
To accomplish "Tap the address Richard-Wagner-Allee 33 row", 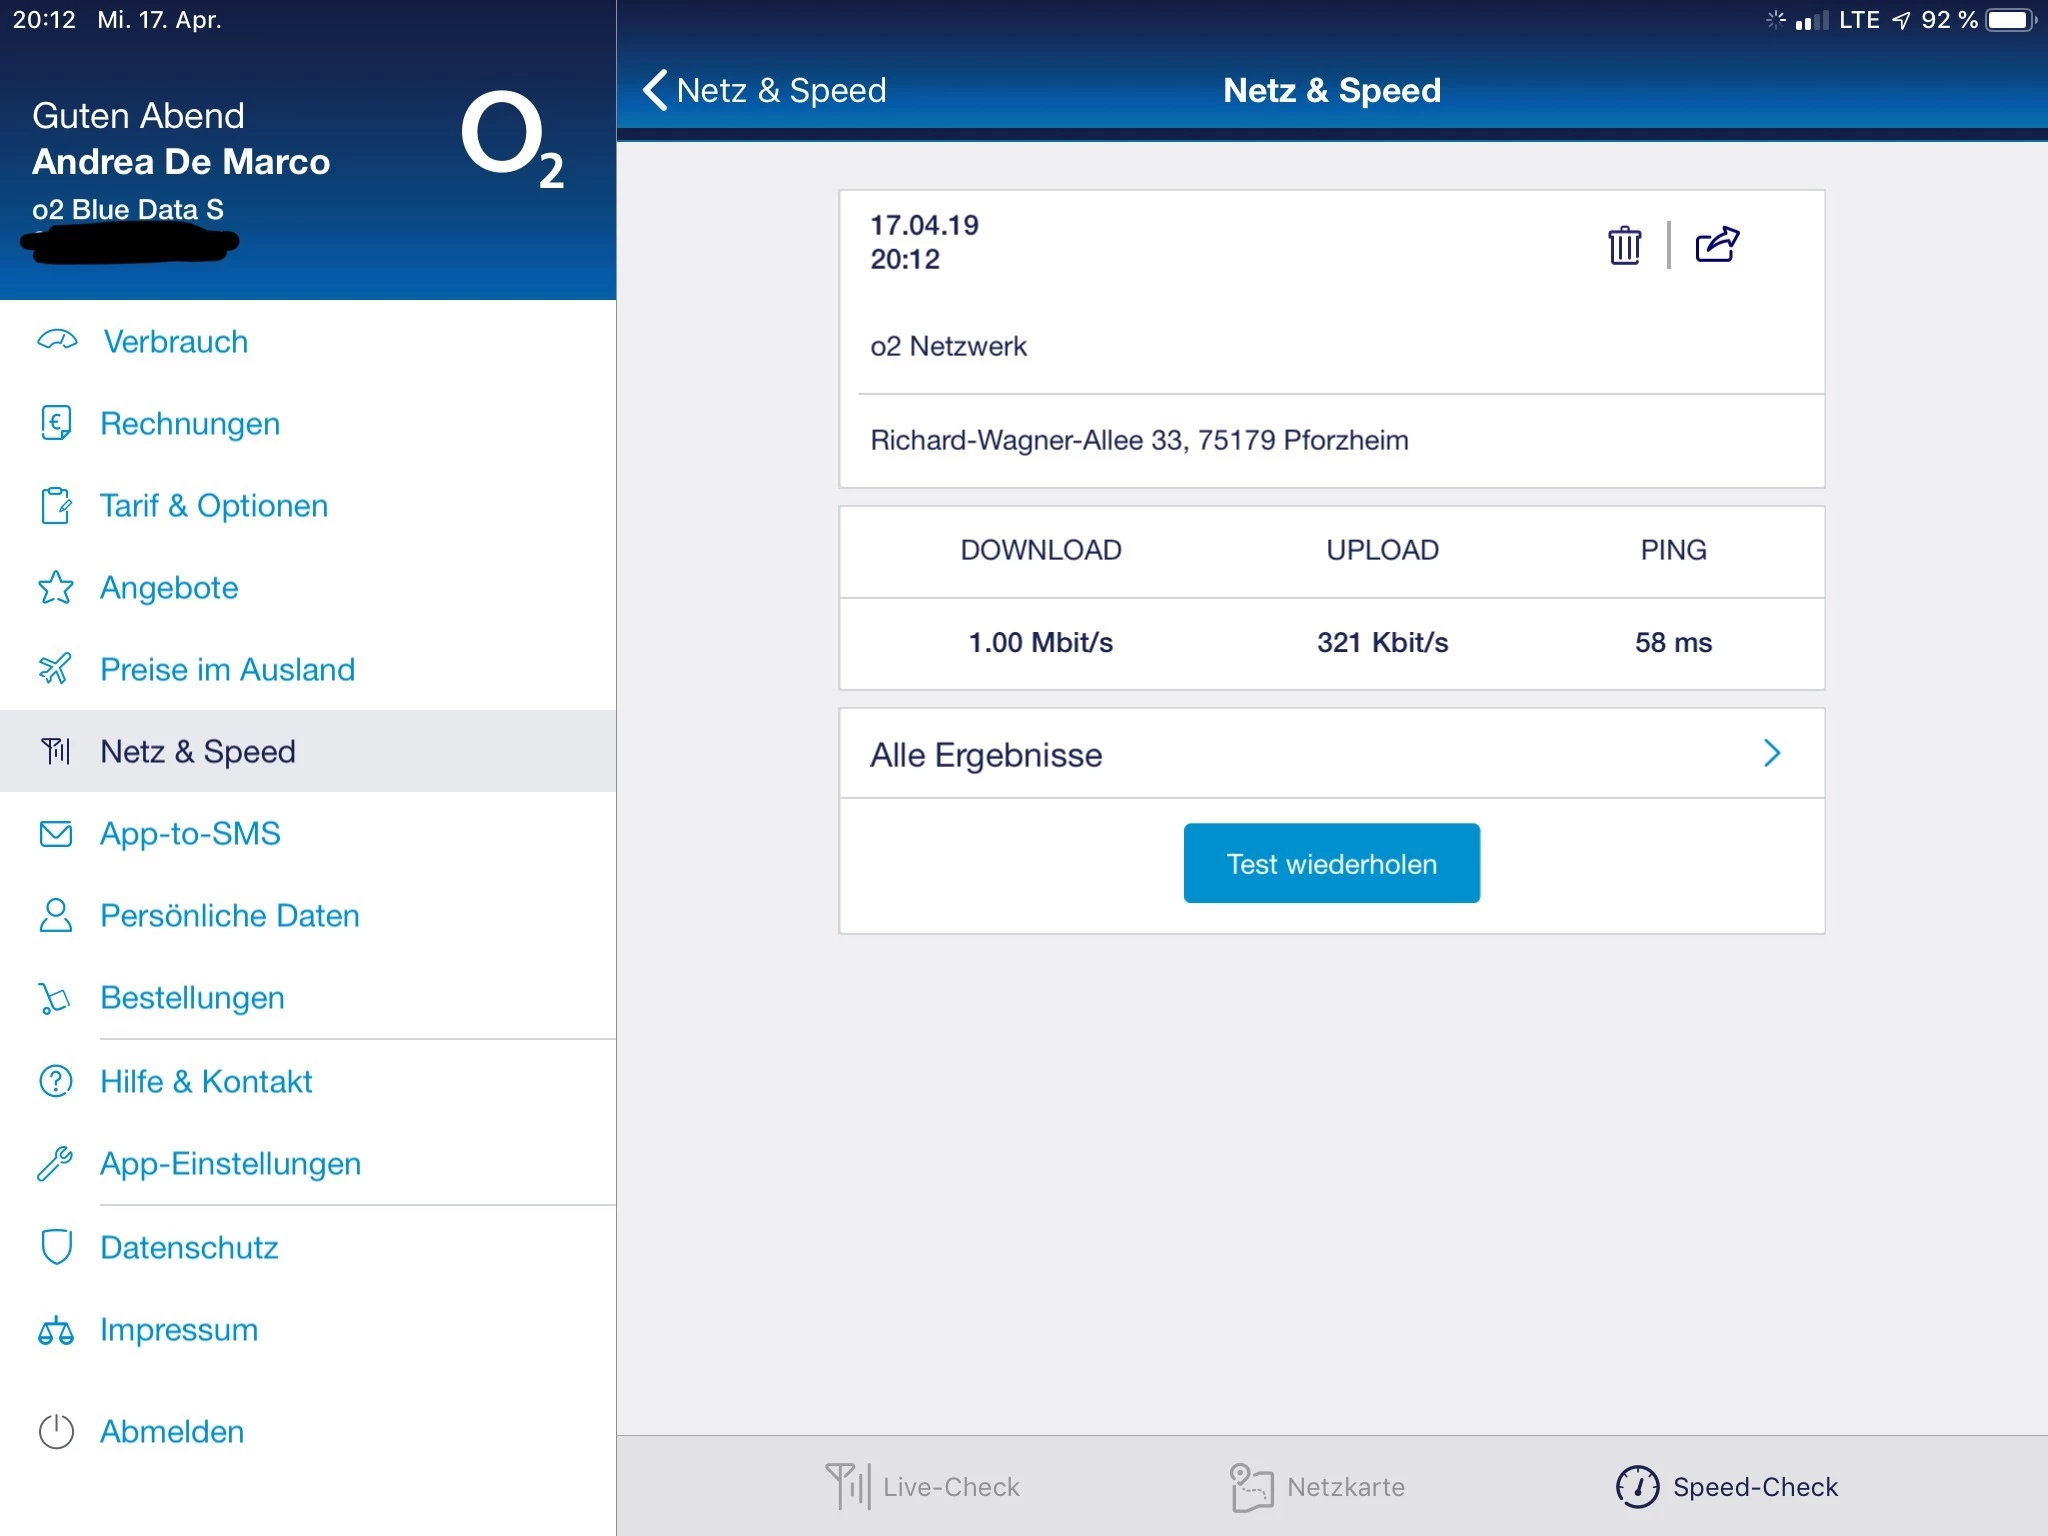I will pyautogui.click(x=1138, y=440).
